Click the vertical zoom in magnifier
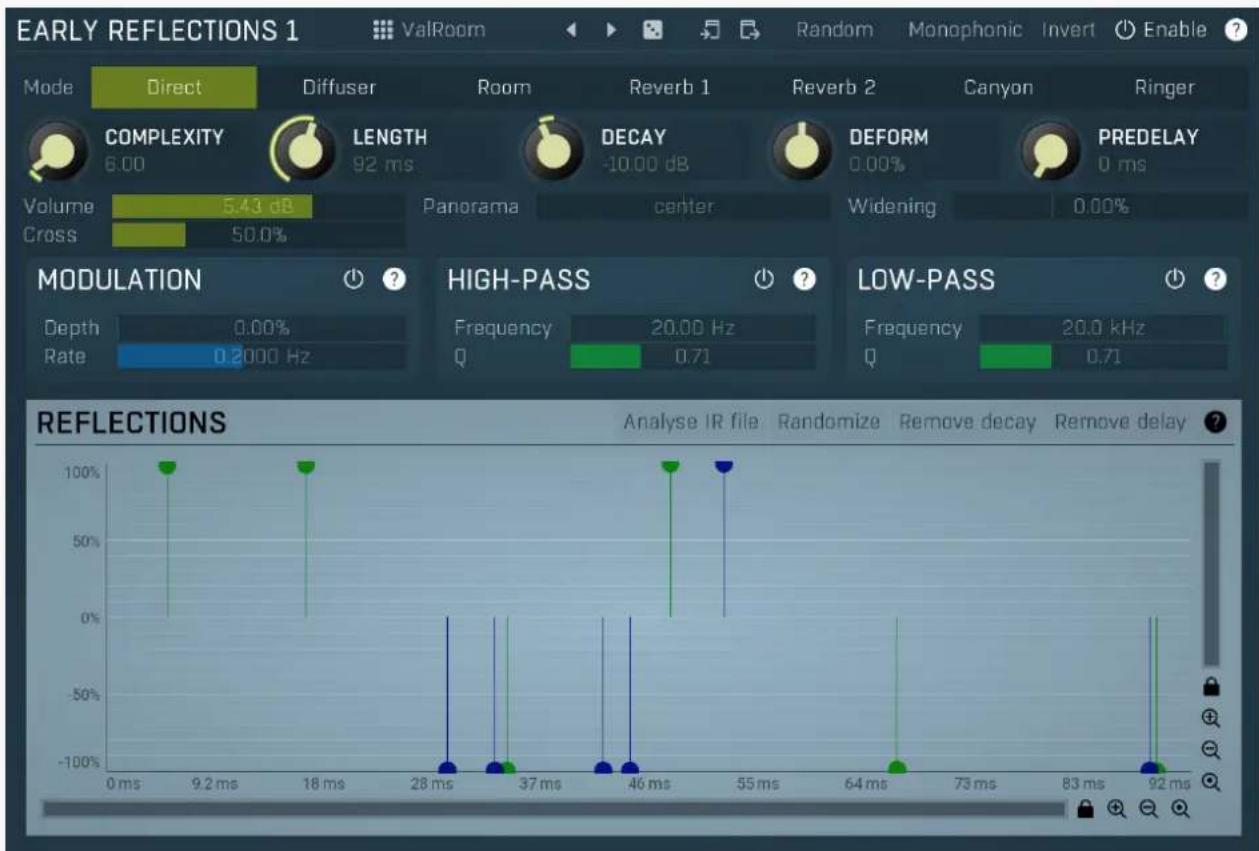 click(1211, 718)
